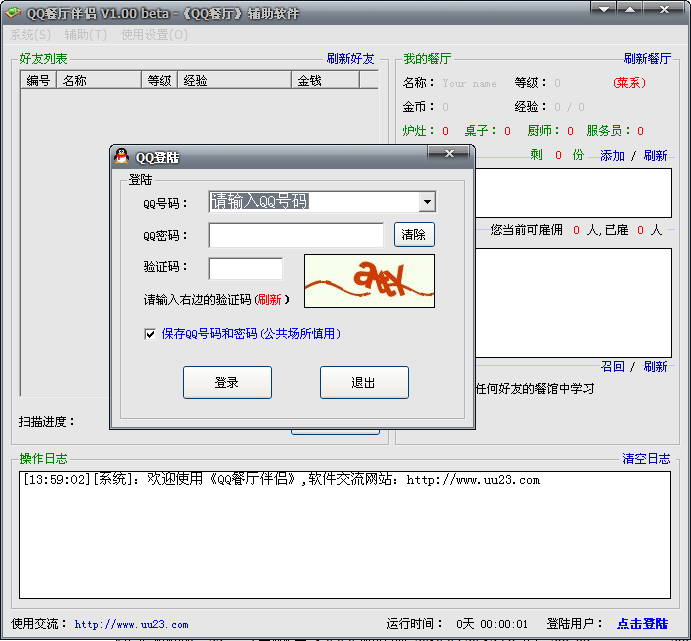The image size is (691, 641).
Task: Click the log entry text in 操作日志
Action: click(281, 479)
